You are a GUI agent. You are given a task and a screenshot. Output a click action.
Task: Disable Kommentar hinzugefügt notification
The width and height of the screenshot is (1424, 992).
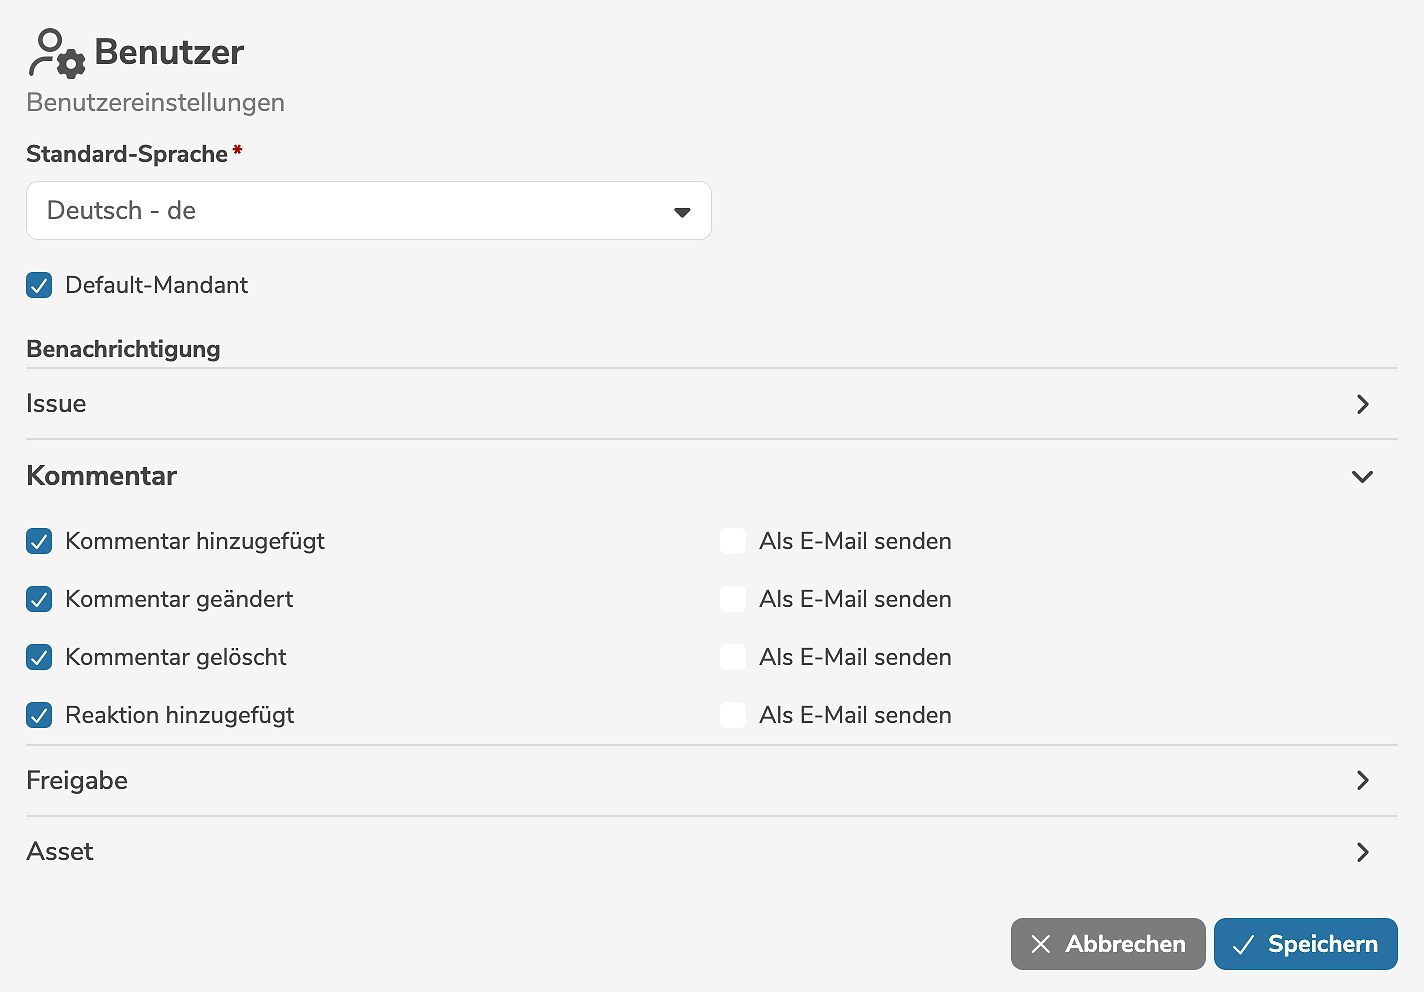pyautogui.click(x=39, y=542)
